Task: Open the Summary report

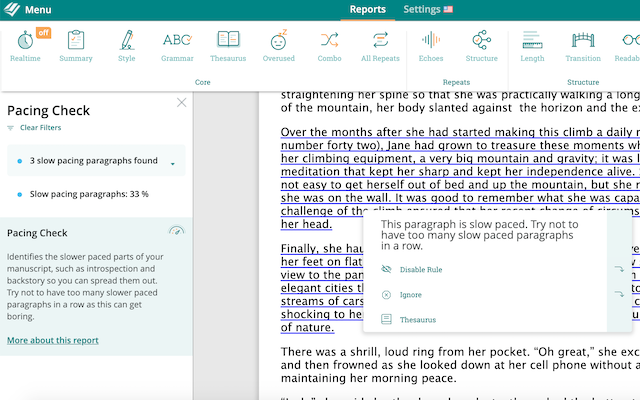Action: tap(76, 46)
